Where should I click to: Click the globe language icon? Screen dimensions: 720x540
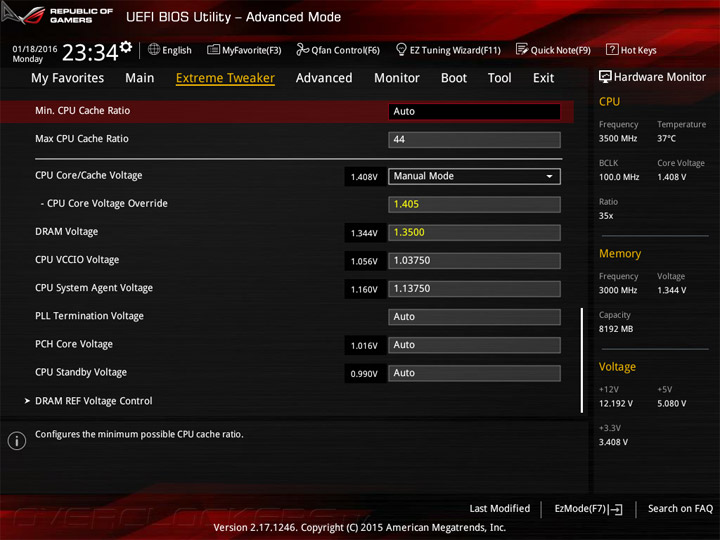pos(154,49)
